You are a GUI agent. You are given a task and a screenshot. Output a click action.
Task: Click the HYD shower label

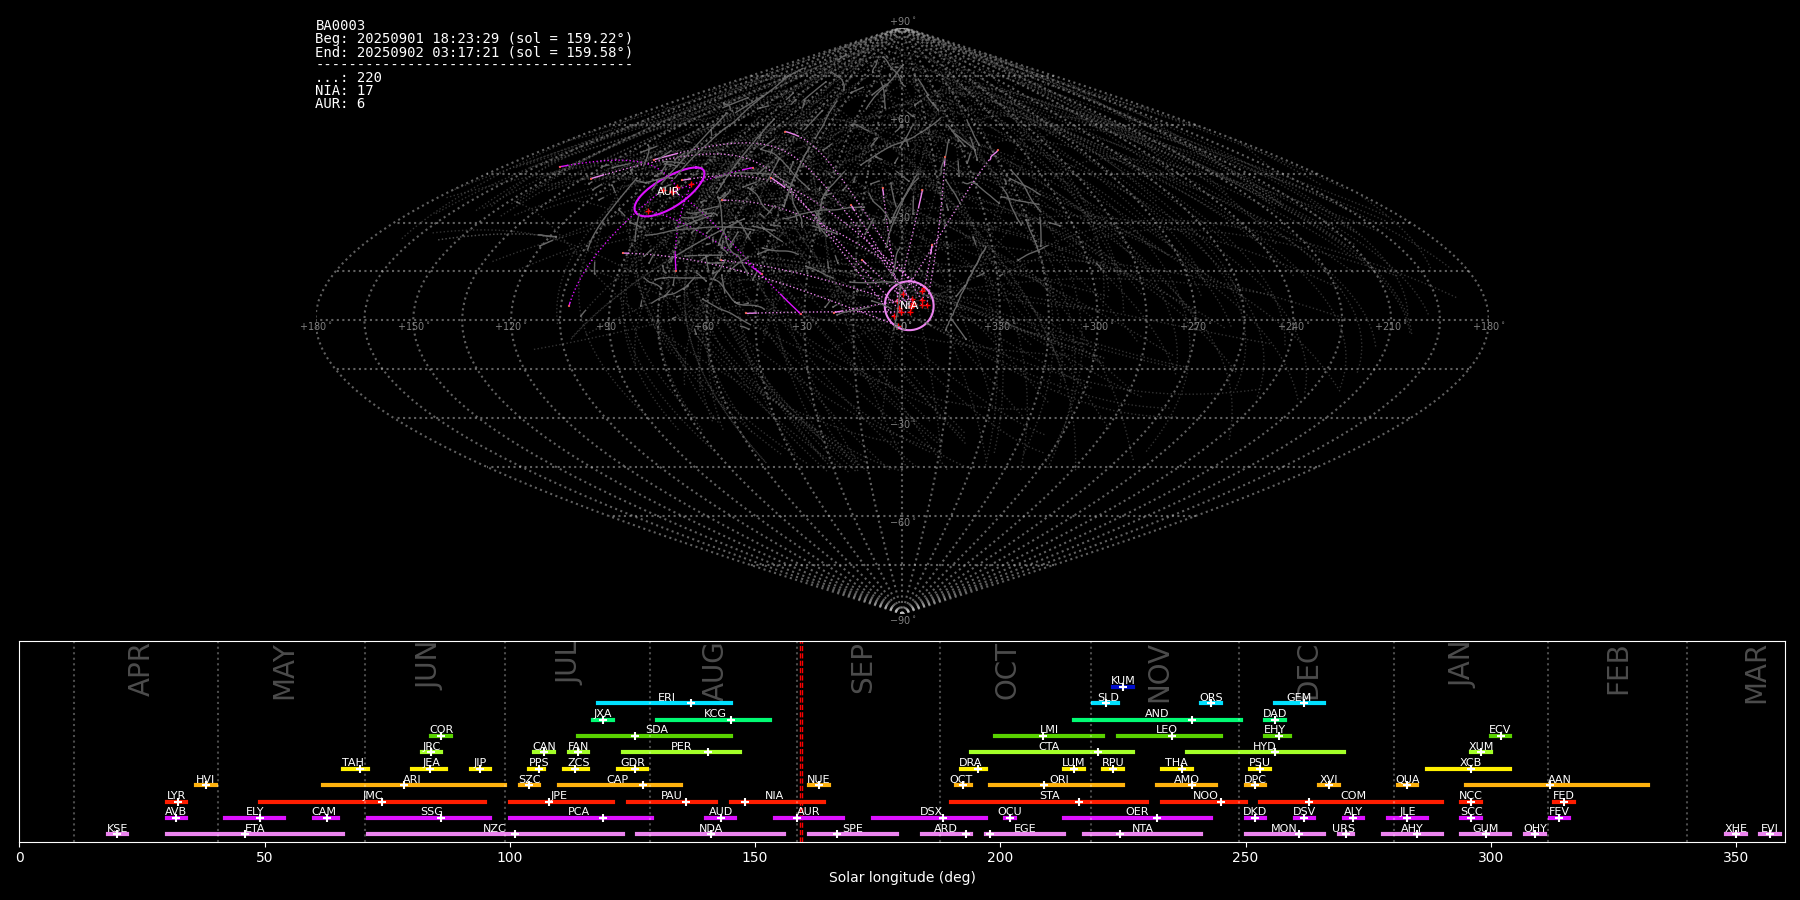(1265, 747)
